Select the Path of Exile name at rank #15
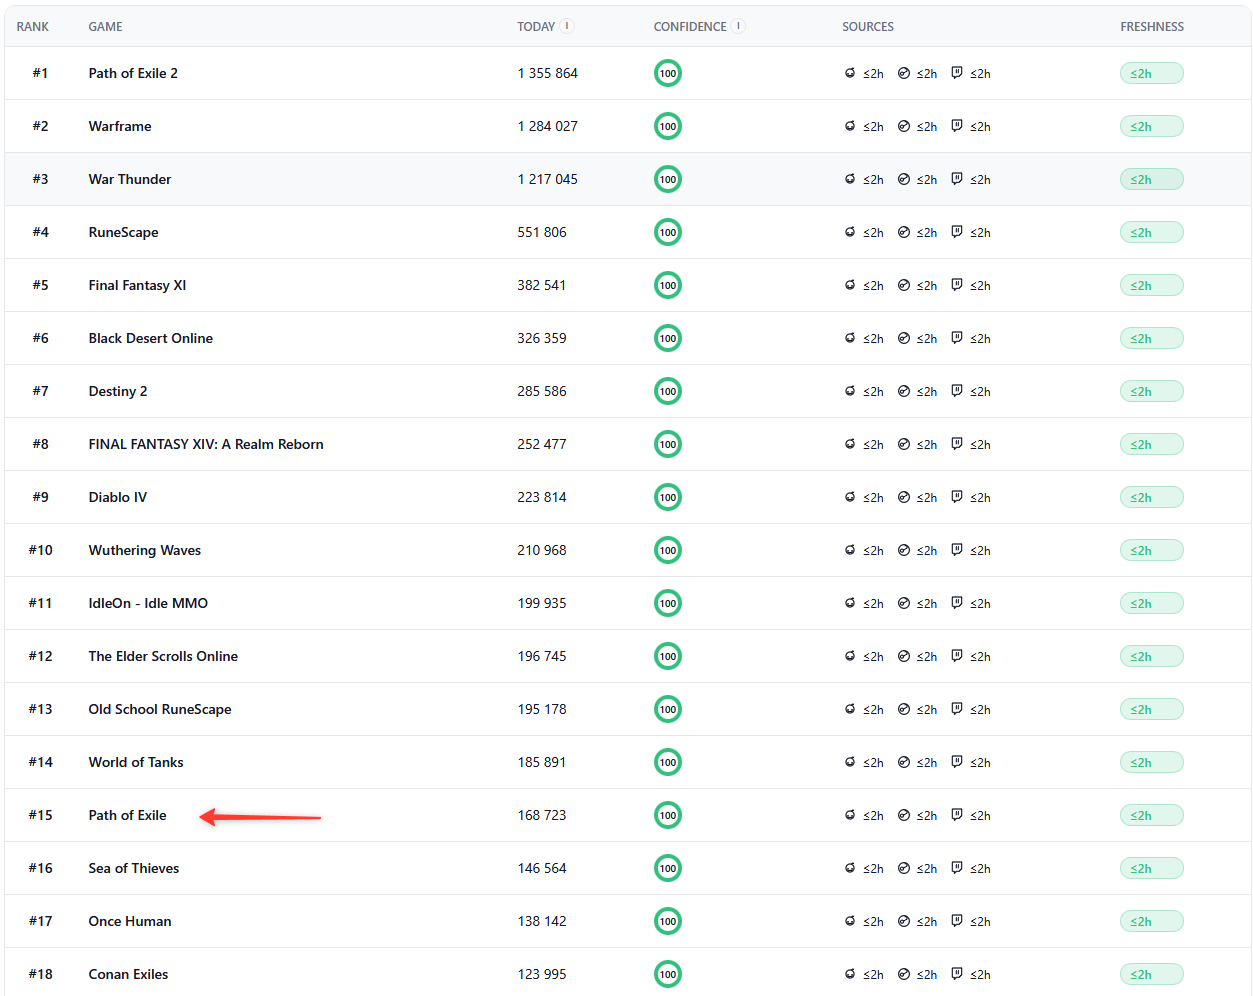The width and height of the screenshot is (1253, 996). pyautogui.click(x=128, y=815)
